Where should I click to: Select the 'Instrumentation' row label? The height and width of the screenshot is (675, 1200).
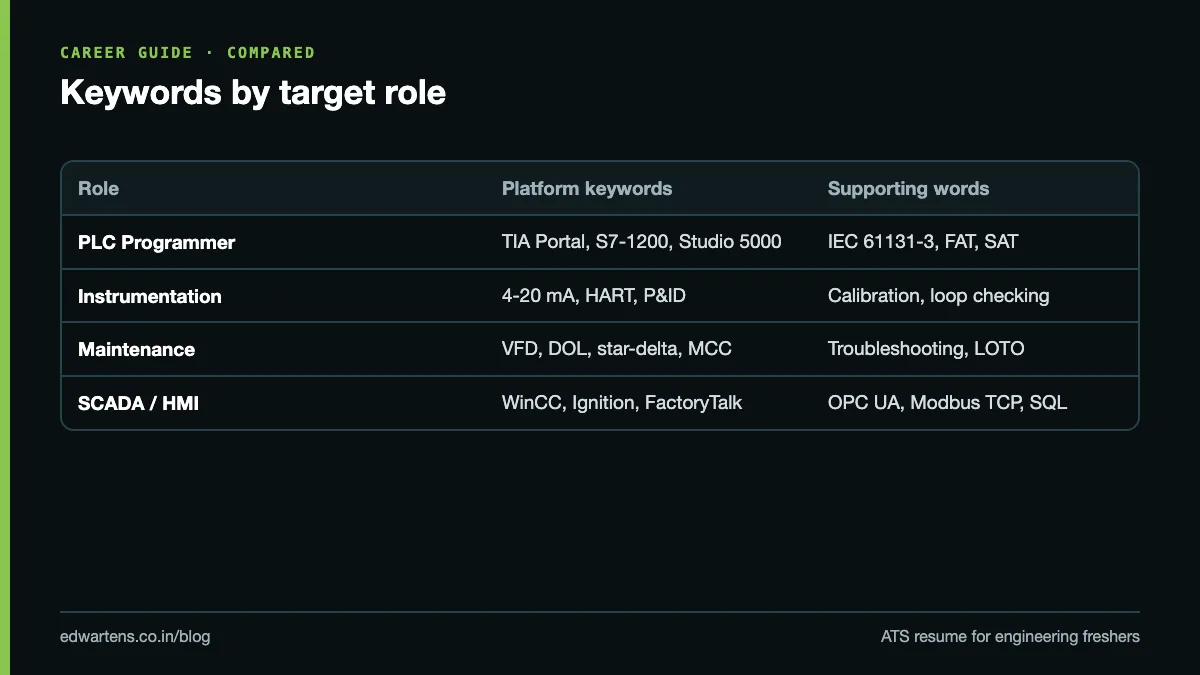click(x=150, y=296)
